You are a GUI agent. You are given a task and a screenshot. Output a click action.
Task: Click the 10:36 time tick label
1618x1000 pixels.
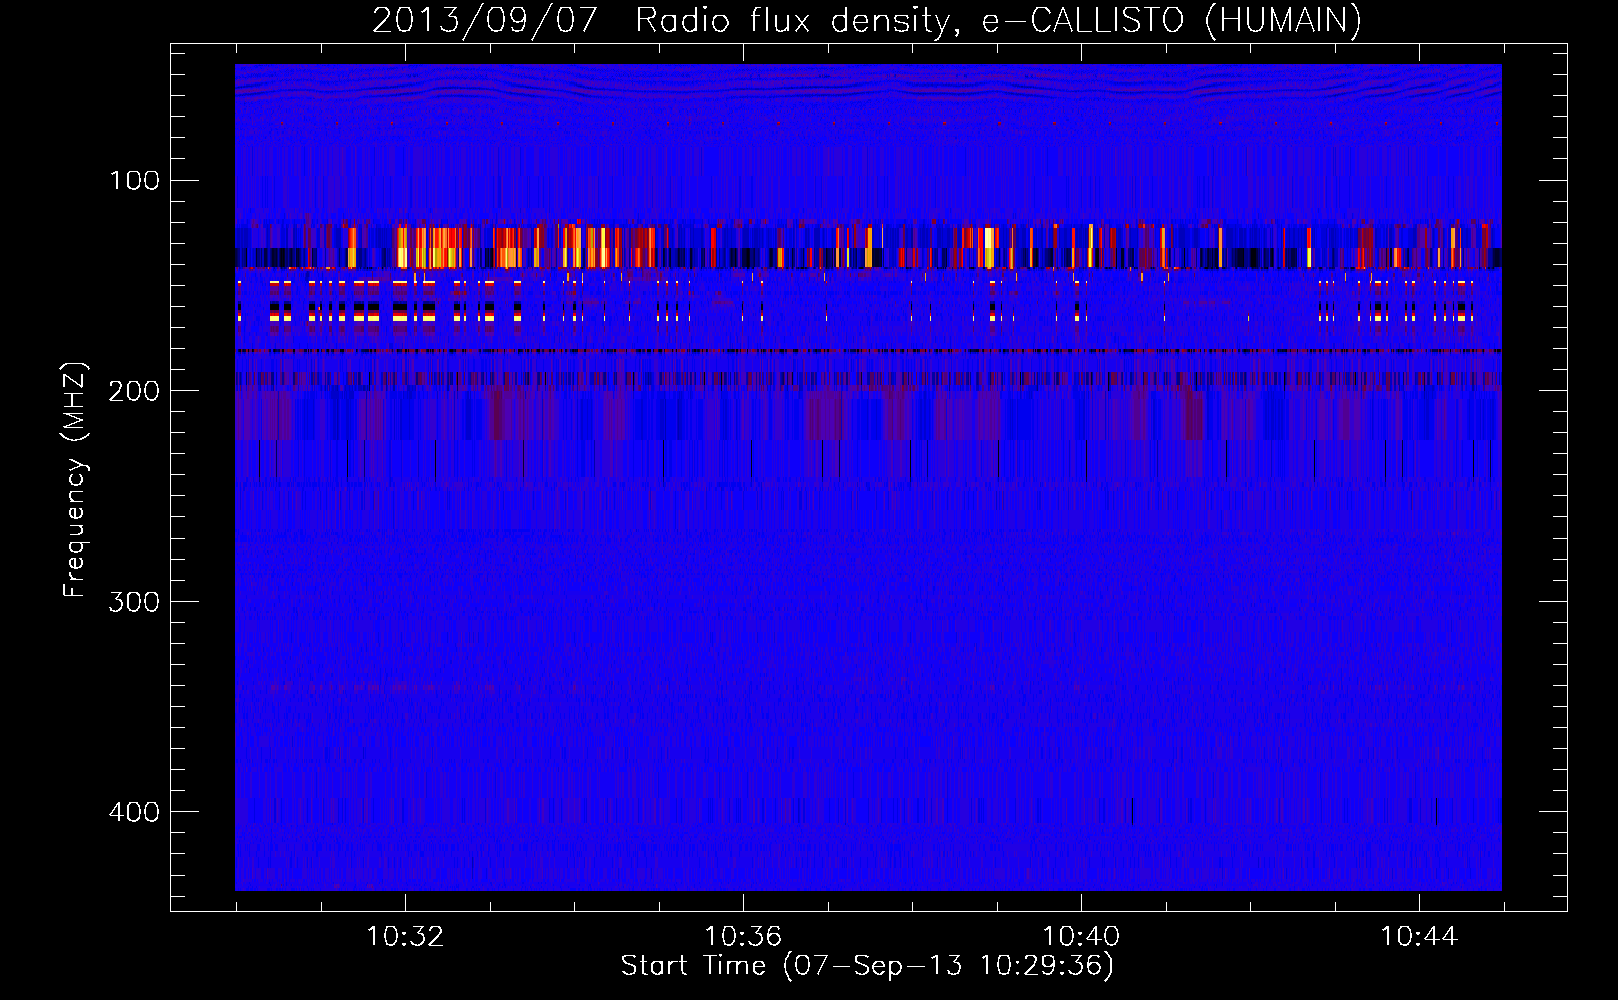point(743,937)
